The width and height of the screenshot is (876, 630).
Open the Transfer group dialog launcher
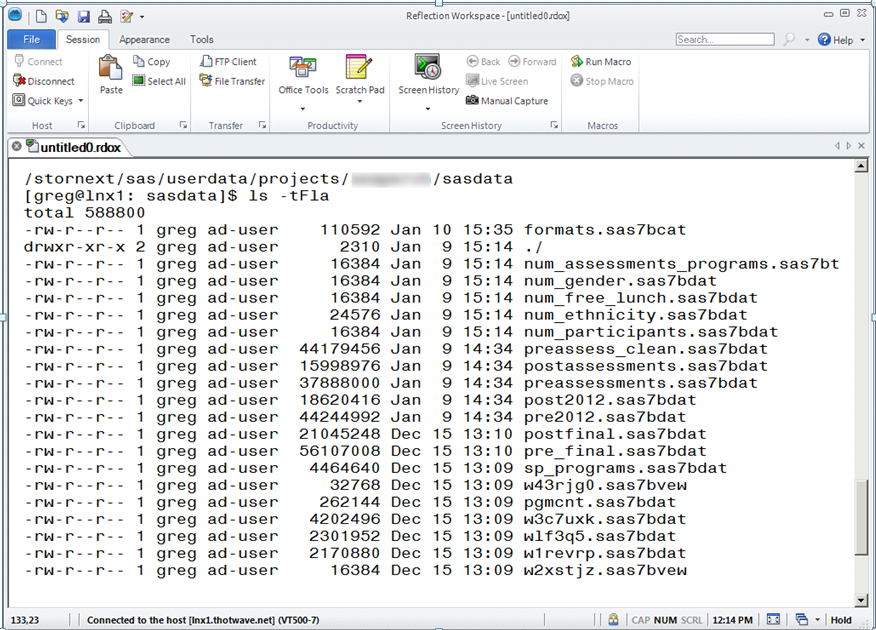pos(263,125)
